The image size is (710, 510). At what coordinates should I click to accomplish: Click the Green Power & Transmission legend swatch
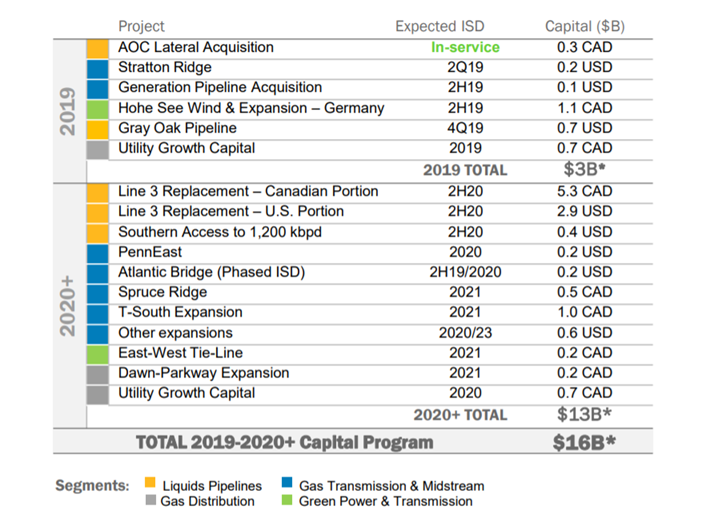pos(287,500)
